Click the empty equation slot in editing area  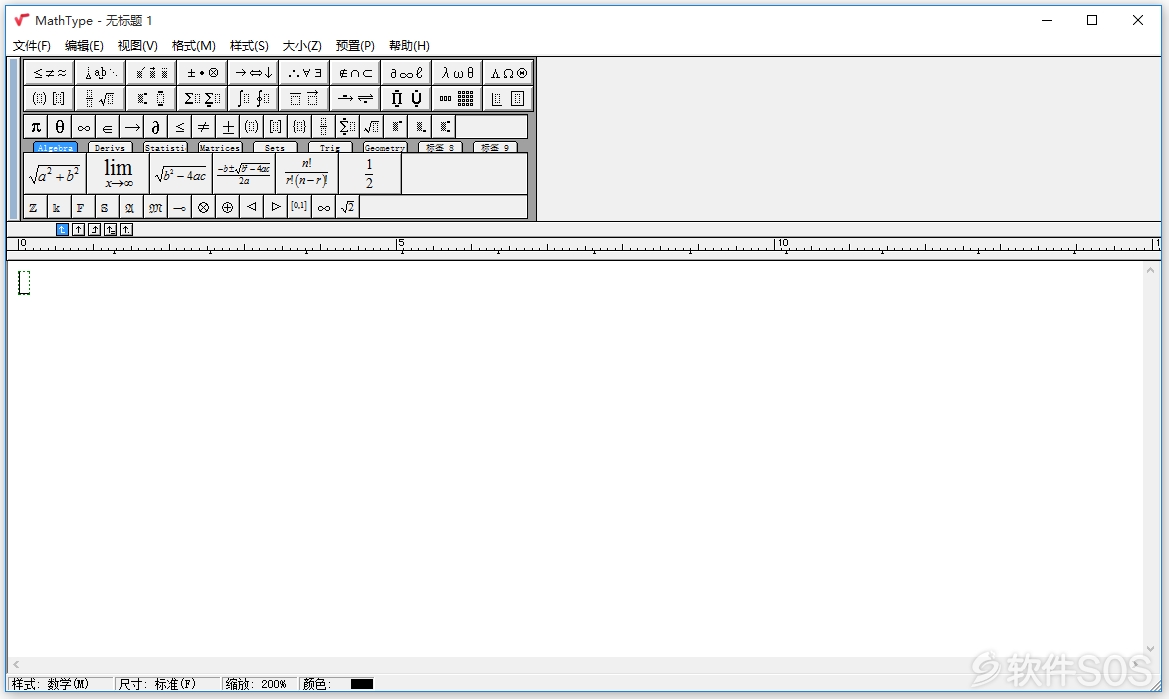[x=24, y=282]
